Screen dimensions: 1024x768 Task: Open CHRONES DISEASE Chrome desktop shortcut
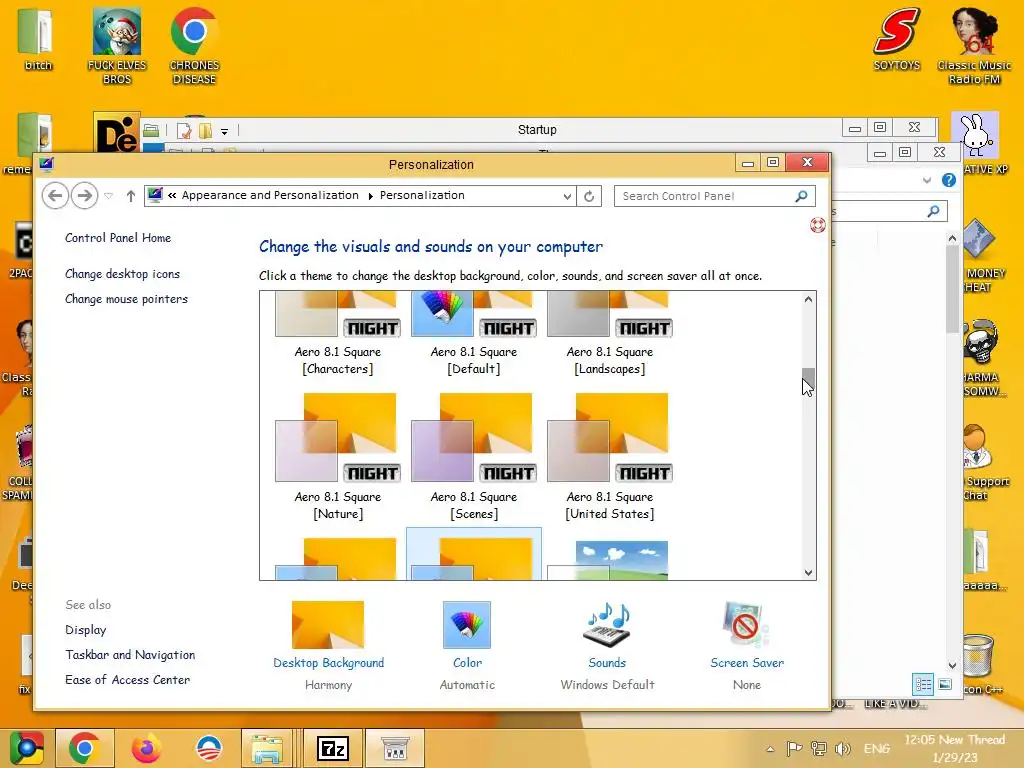pyautogui.click(x=194, y=46)
